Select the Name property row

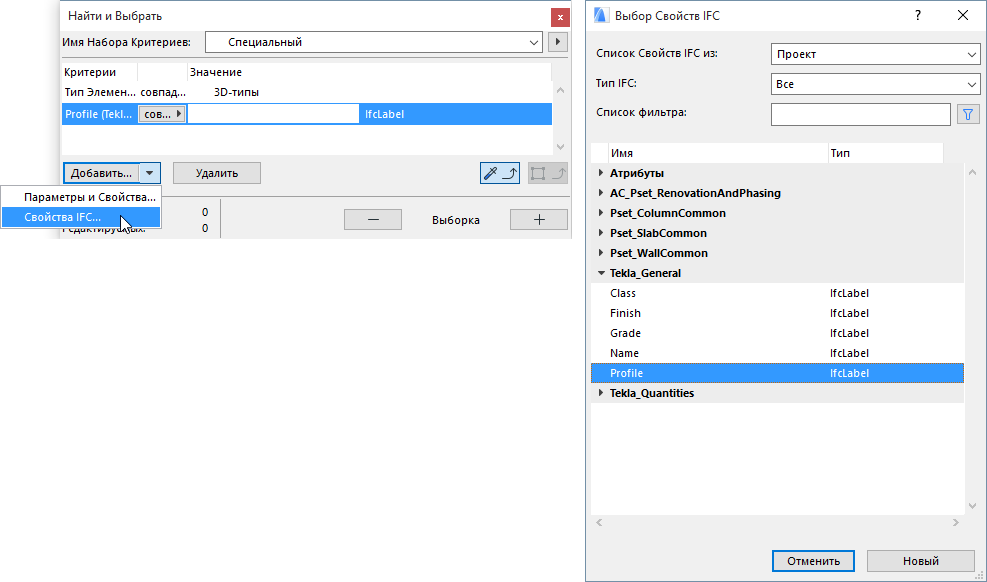click(777, 353)
